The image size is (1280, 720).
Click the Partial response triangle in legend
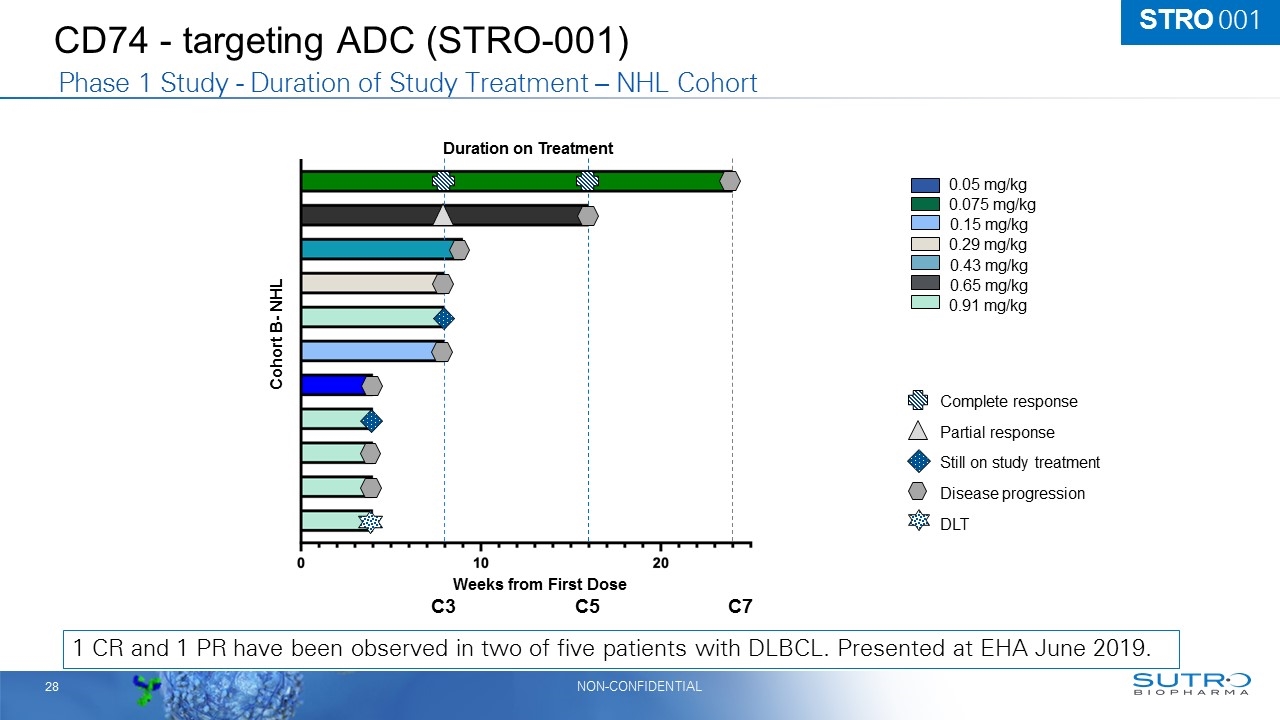tap(919, 432)
